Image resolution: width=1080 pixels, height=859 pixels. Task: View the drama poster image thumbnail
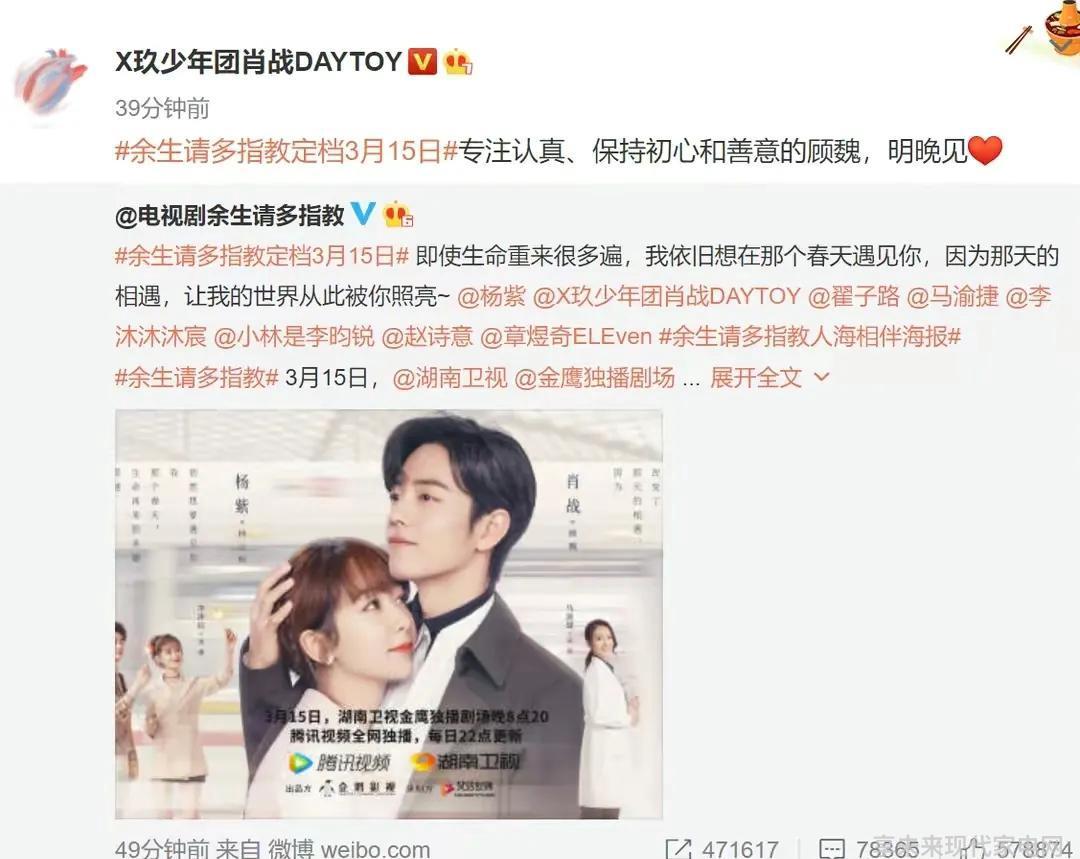click(x=388, y=614)
